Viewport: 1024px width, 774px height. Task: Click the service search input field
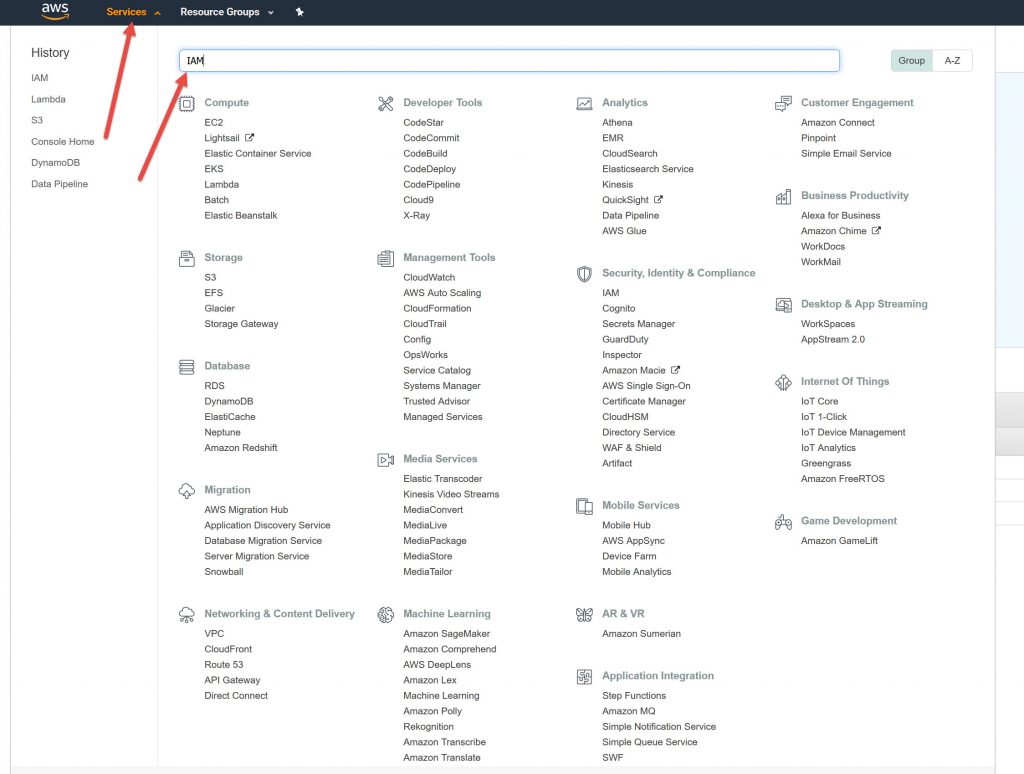coord(508,61)
